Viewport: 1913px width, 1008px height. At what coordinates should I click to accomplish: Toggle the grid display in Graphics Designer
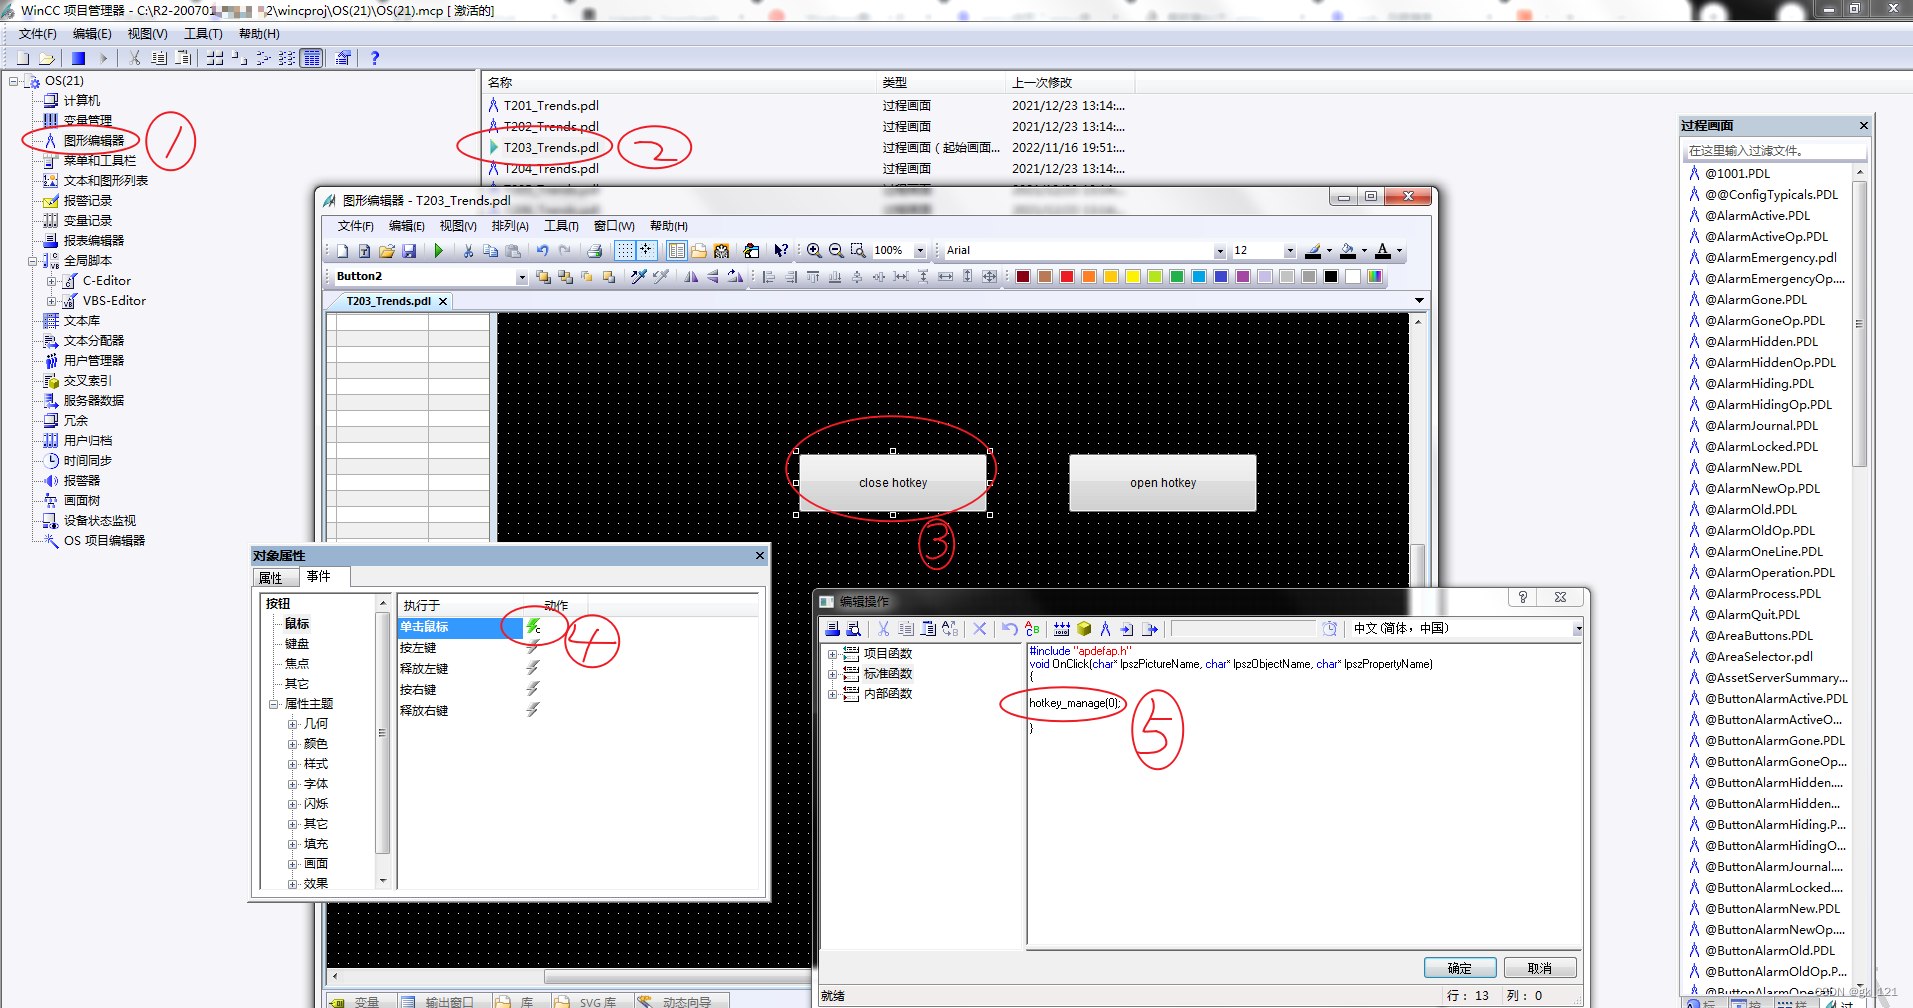625,250
